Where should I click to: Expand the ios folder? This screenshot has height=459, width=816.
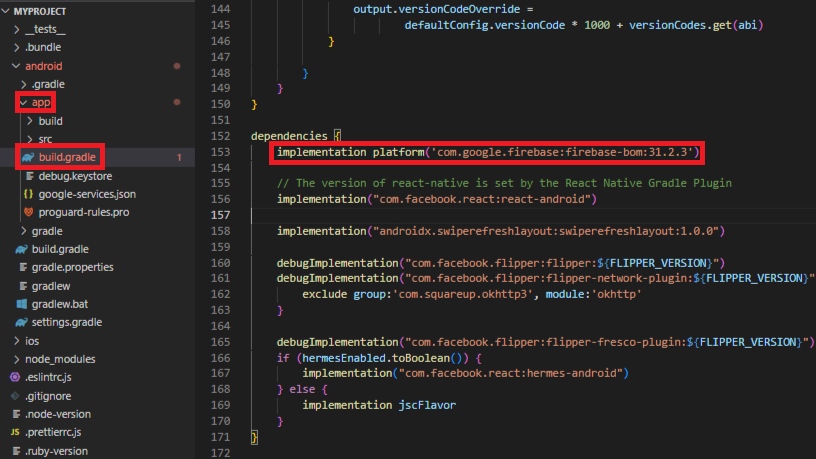tap(17, 341)
